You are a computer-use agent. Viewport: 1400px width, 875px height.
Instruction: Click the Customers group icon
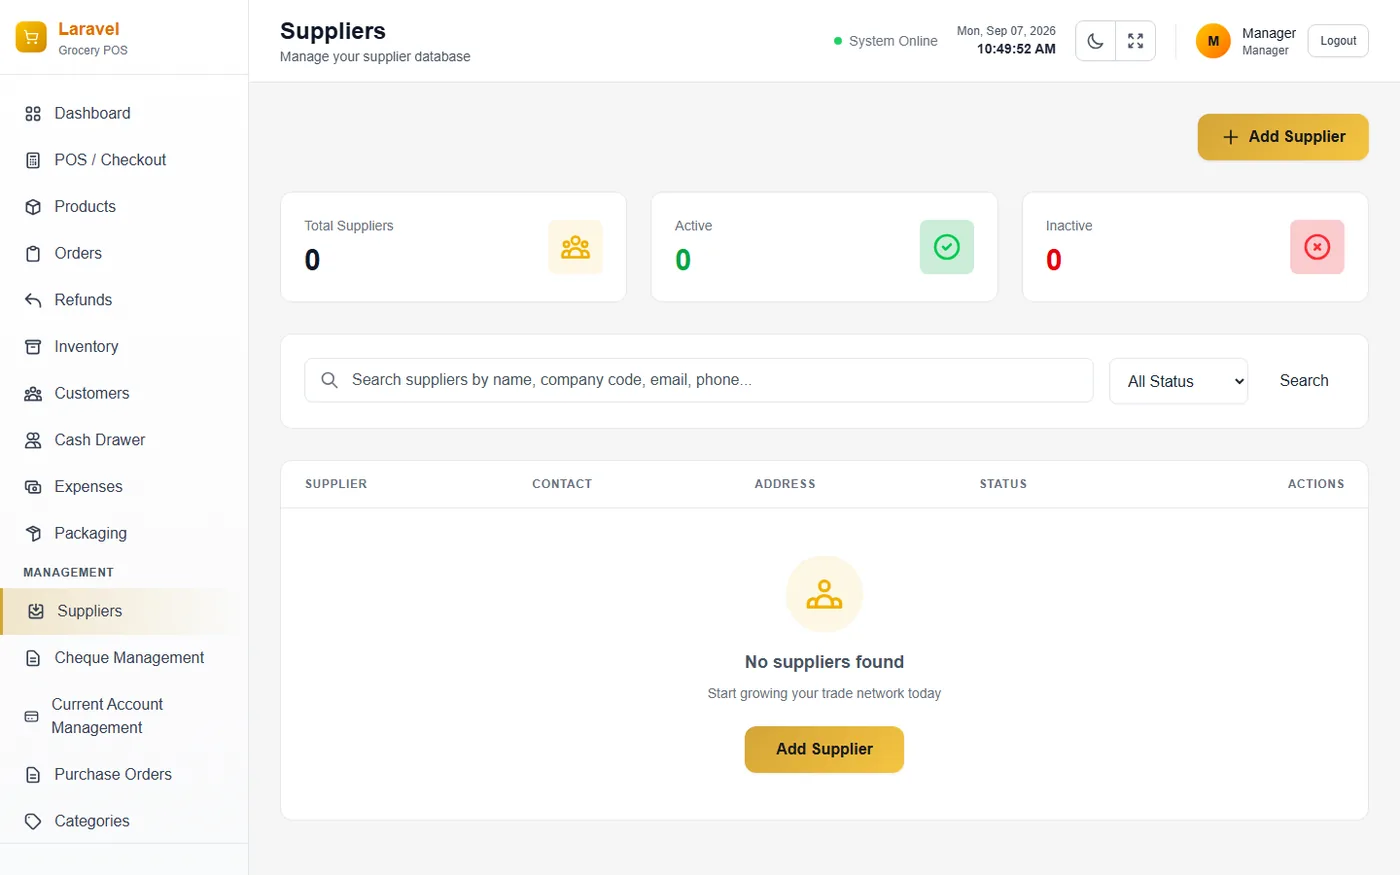(x=33, y=394)
